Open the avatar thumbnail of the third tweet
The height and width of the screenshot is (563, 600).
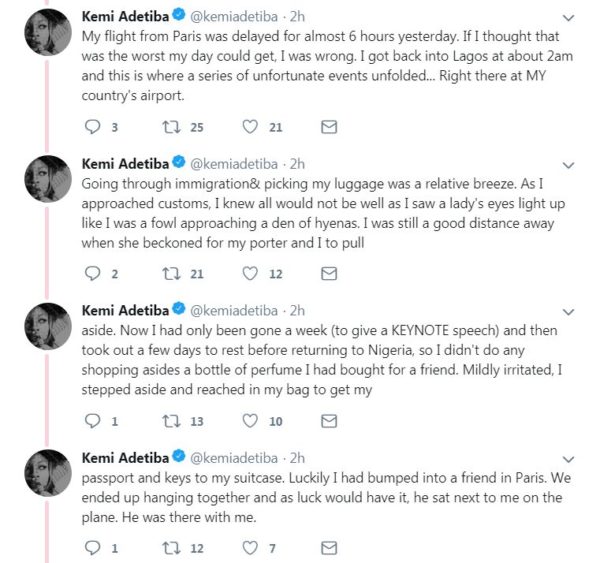click(x=48, y=326)
